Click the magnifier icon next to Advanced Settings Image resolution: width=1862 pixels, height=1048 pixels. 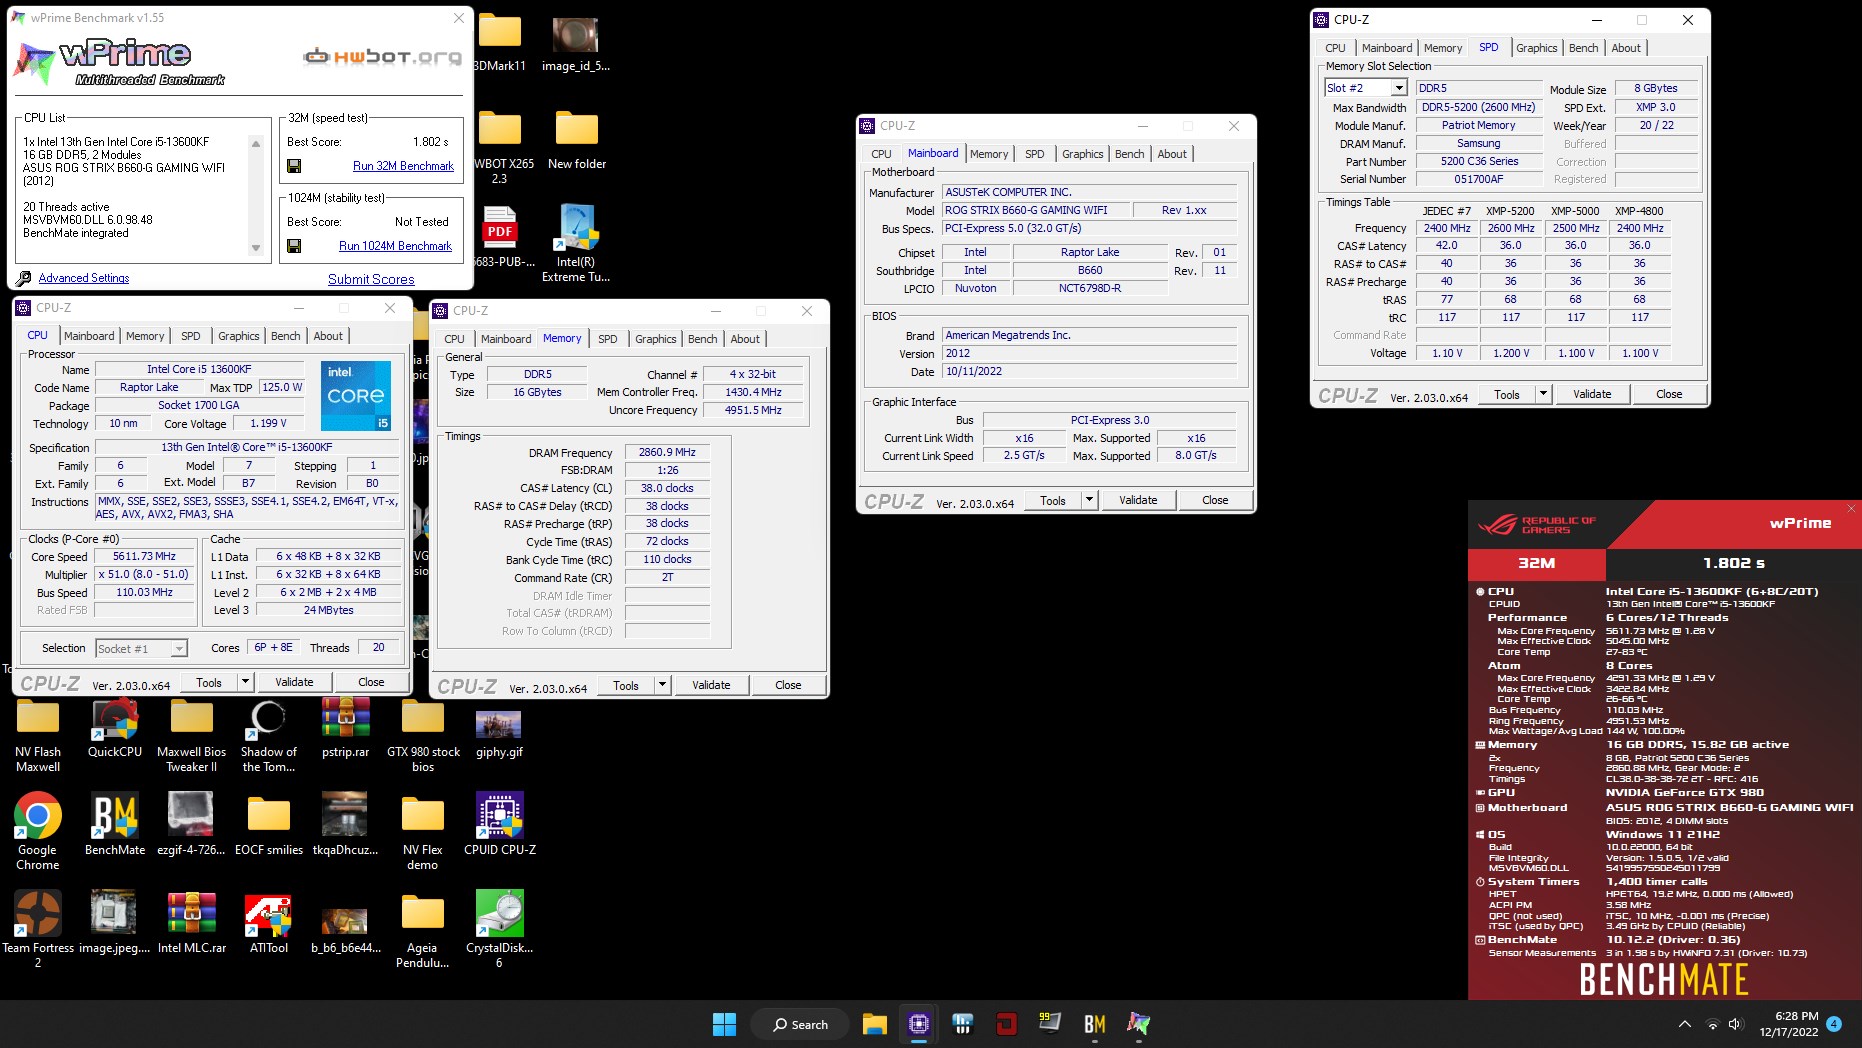tap(24, 278)
